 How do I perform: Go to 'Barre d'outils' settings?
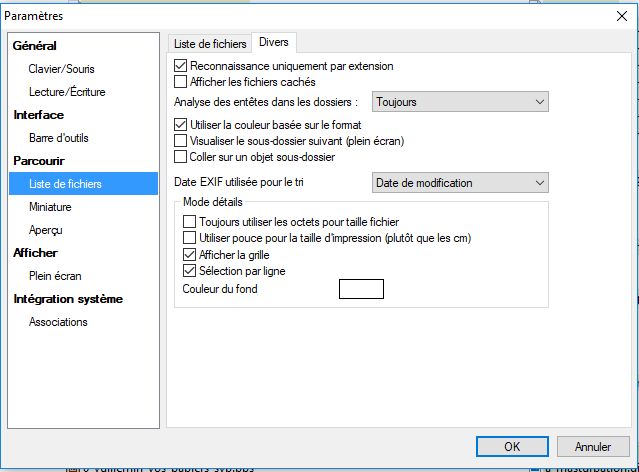(62, 138)
